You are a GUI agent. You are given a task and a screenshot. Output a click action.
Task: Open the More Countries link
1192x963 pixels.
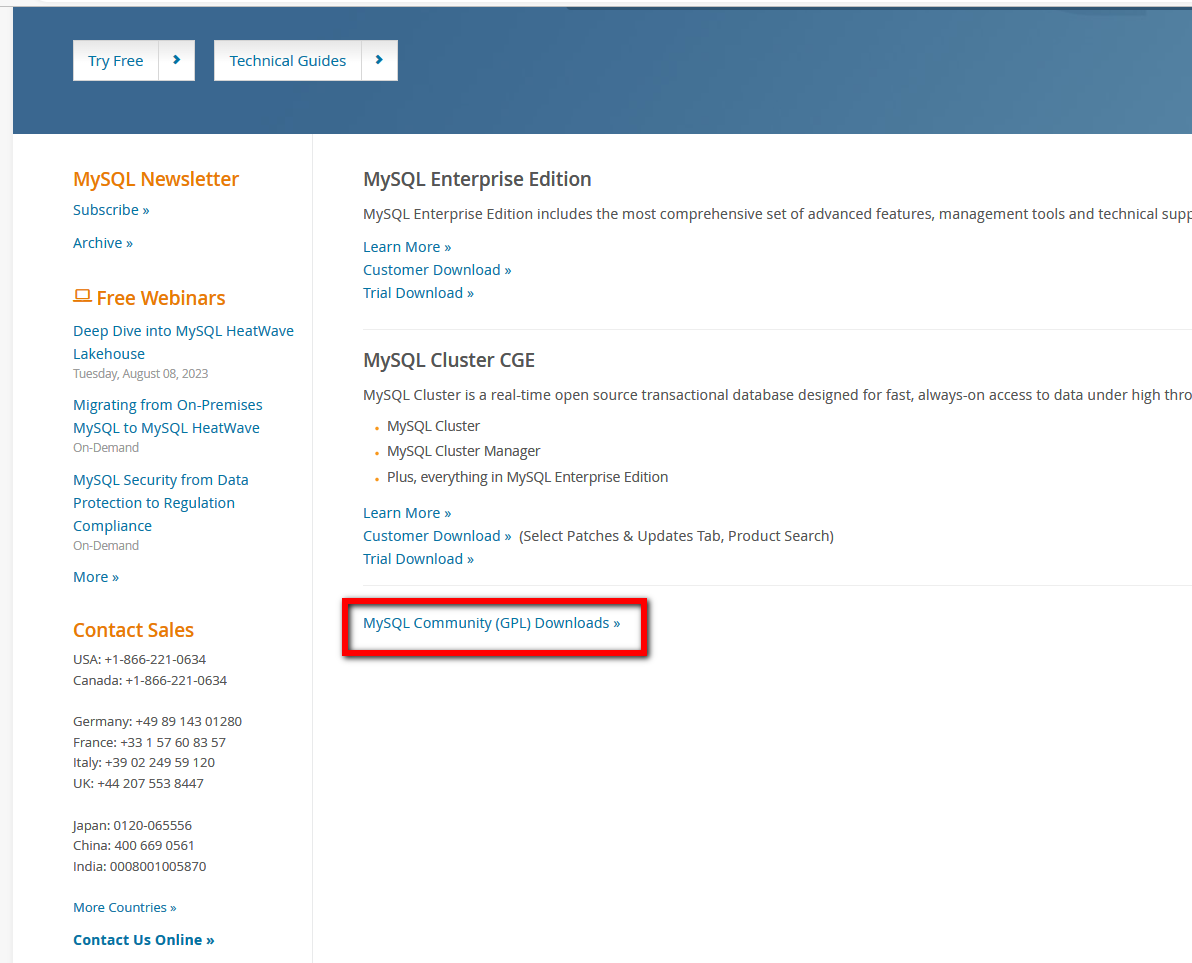click(x=125, y=908)
